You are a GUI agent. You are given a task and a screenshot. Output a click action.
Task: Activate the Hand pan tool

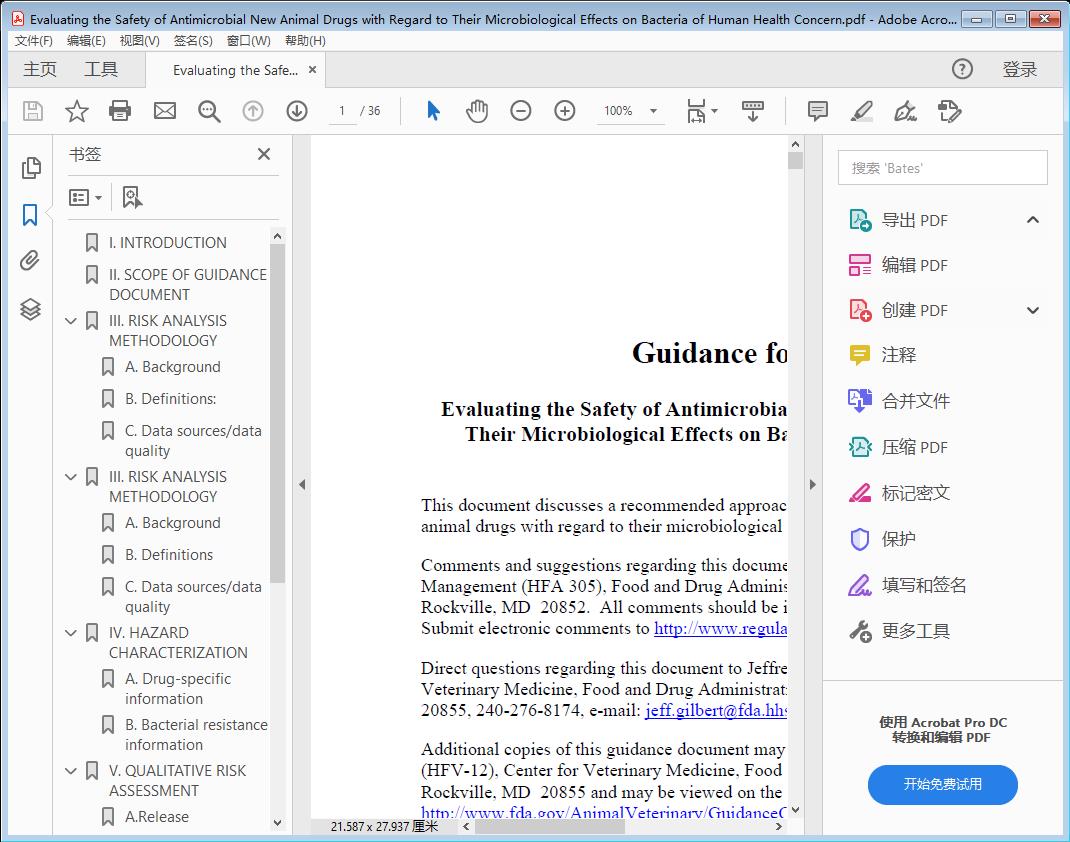tap(477, 111)
